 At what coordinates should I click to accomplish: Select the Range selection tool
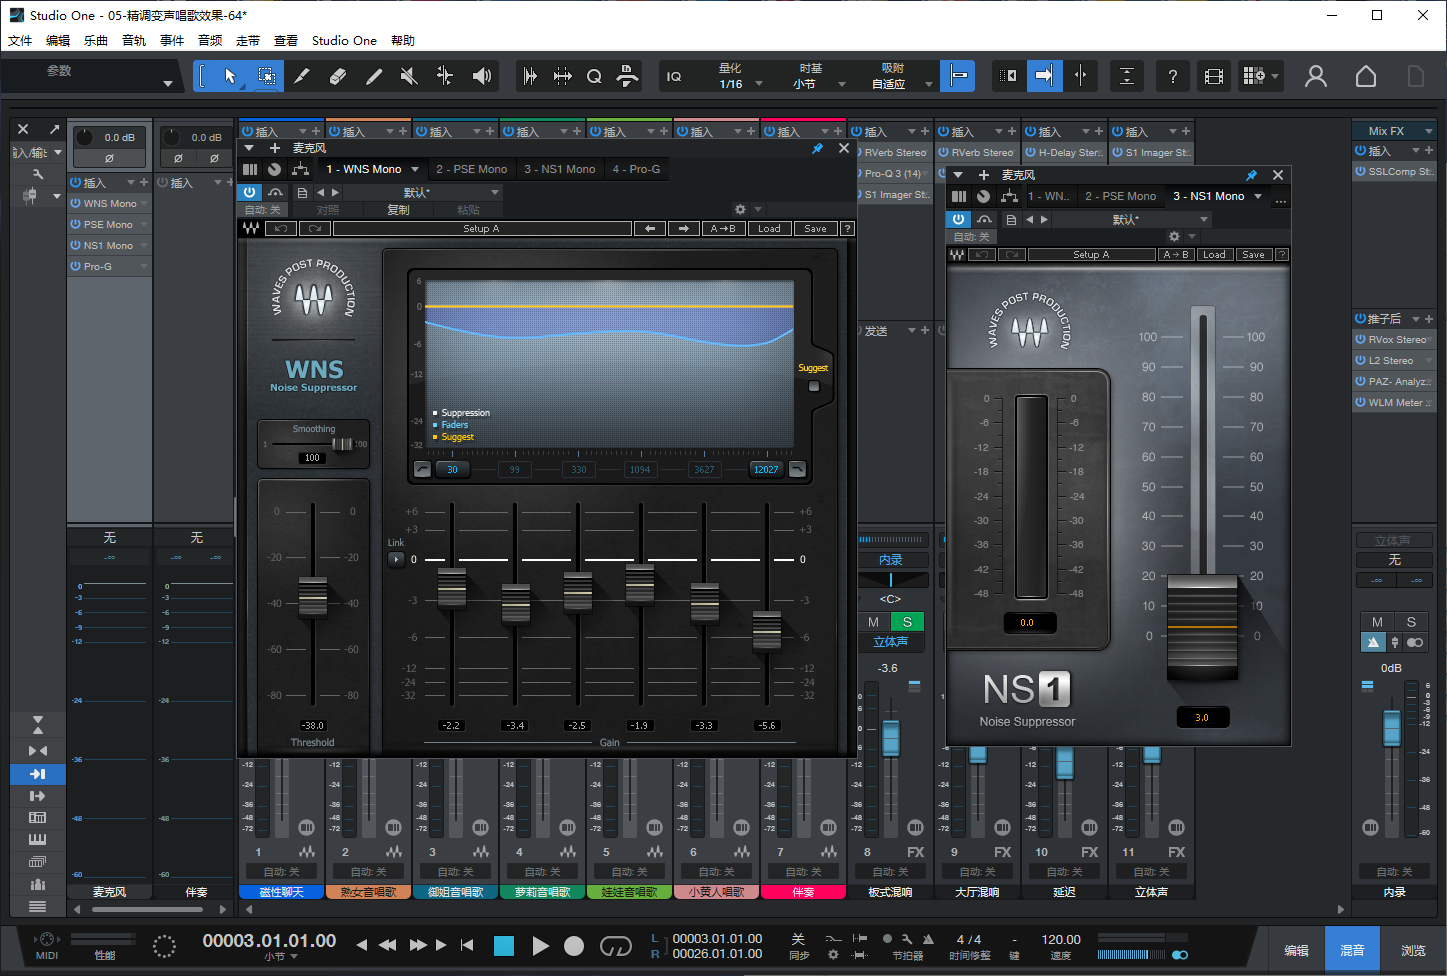(x=268, y=76)
